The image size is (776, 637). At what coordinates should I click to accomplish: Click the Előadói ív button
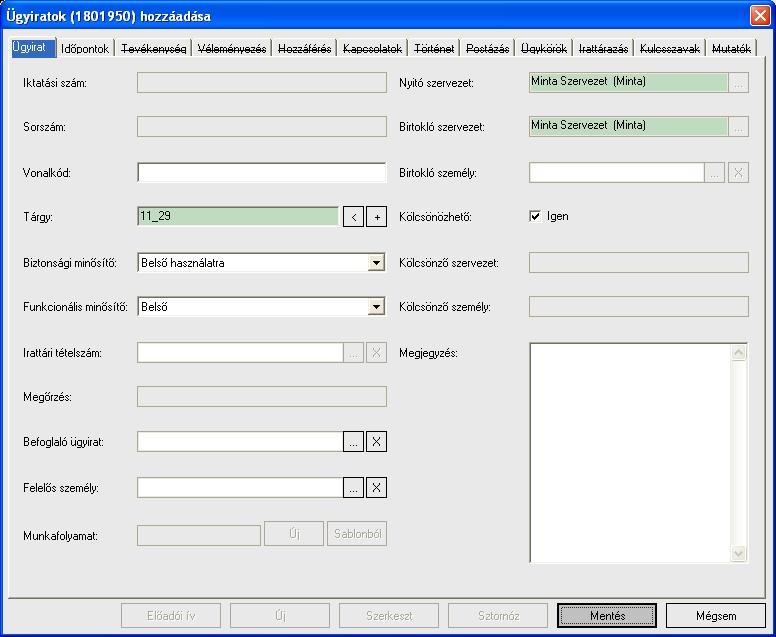[171, 616]
